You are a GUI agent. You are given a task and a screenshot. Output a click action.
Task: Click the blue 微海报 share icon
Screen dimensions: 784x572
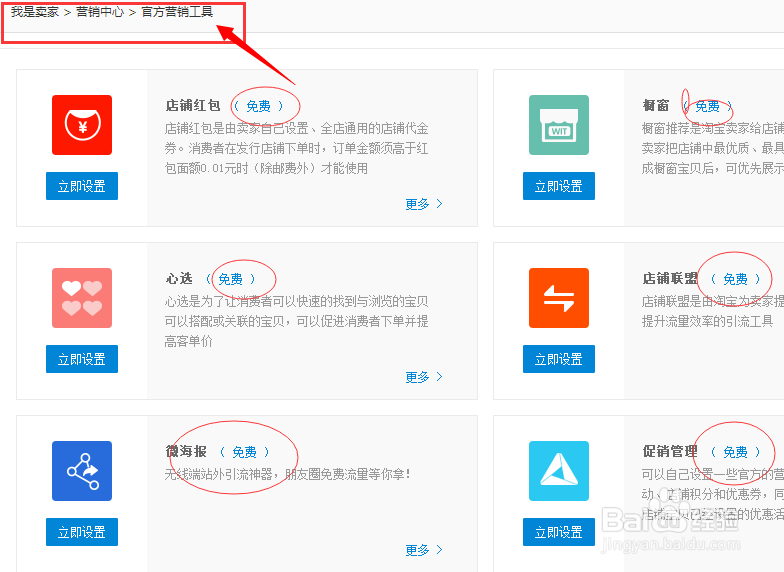(82, 471)
